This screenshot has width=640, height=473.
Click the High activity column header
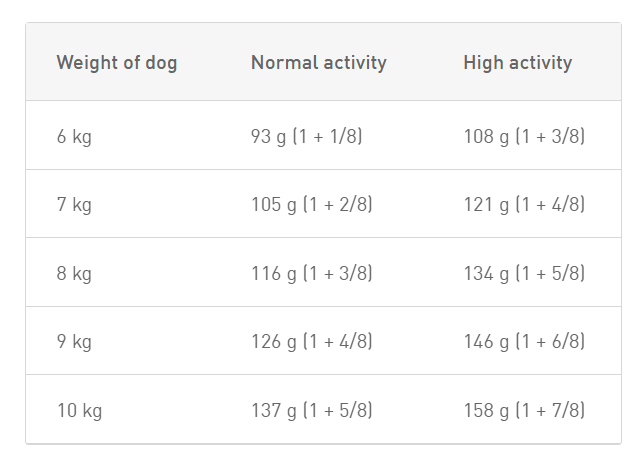[518, 63]
